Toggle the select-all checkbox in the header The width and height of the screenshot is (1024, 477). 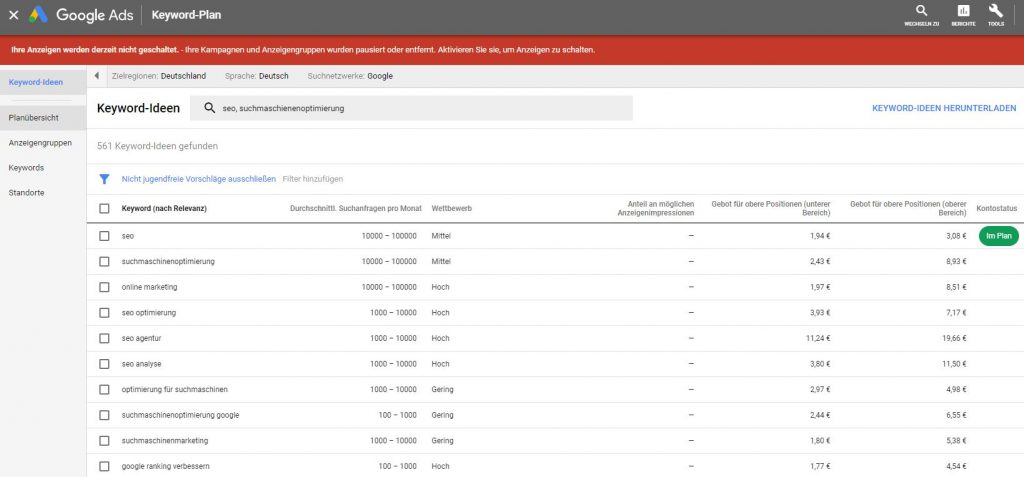(104, 208)
